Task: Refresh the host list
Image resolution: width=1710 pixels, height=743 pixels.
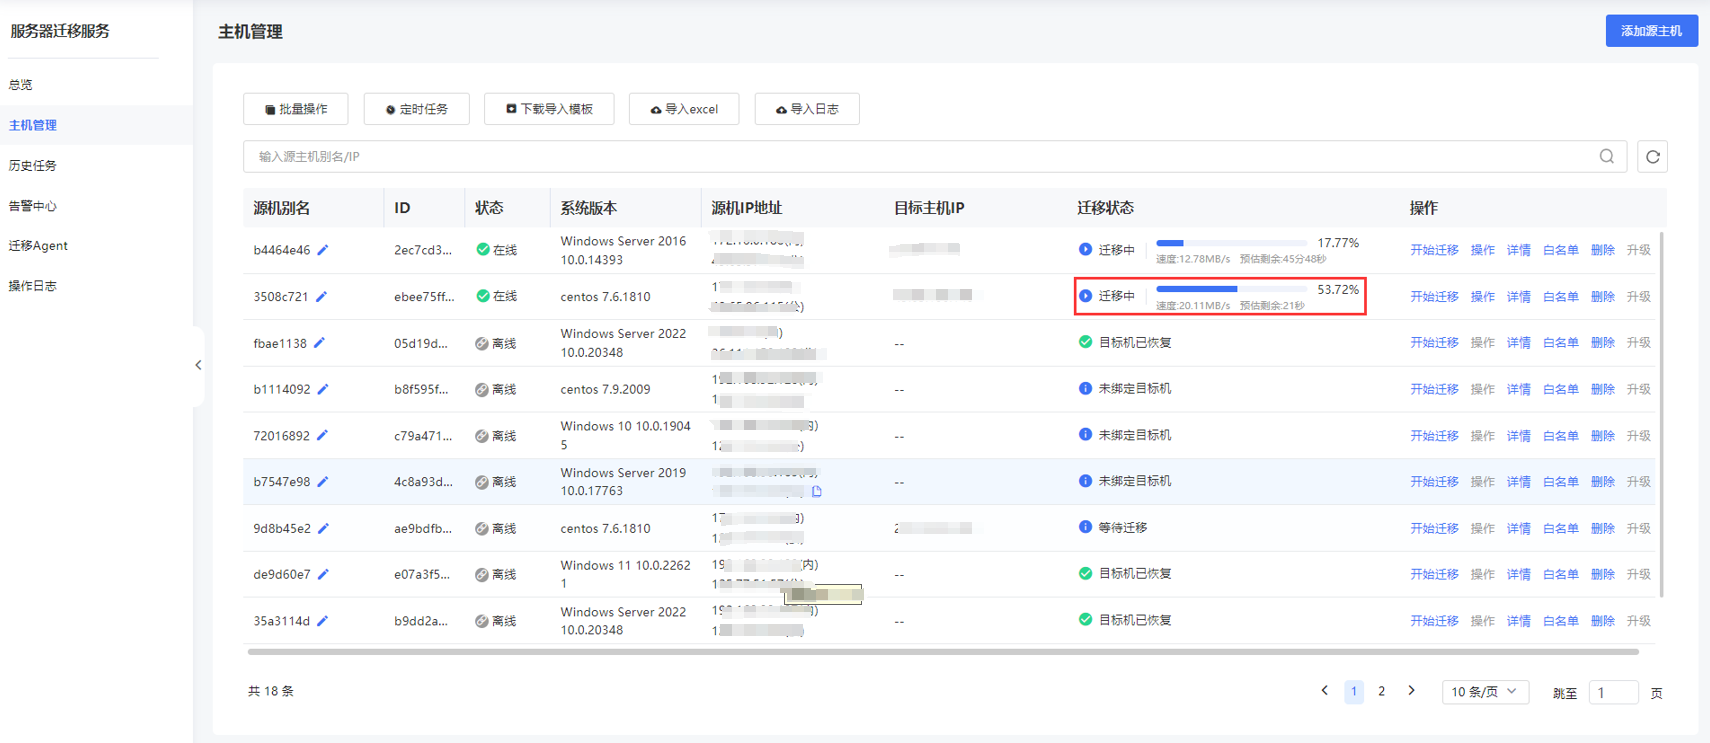Action: 1652,157
